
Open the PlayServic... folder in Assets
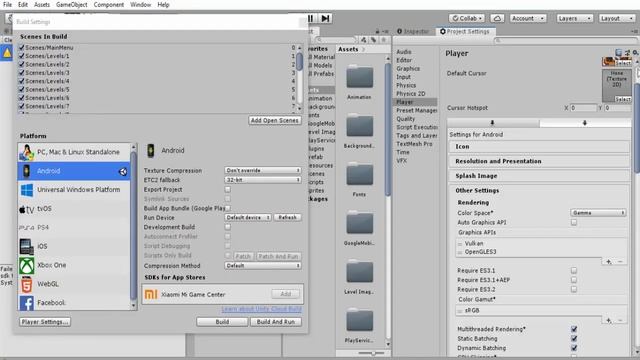[360, 320]
